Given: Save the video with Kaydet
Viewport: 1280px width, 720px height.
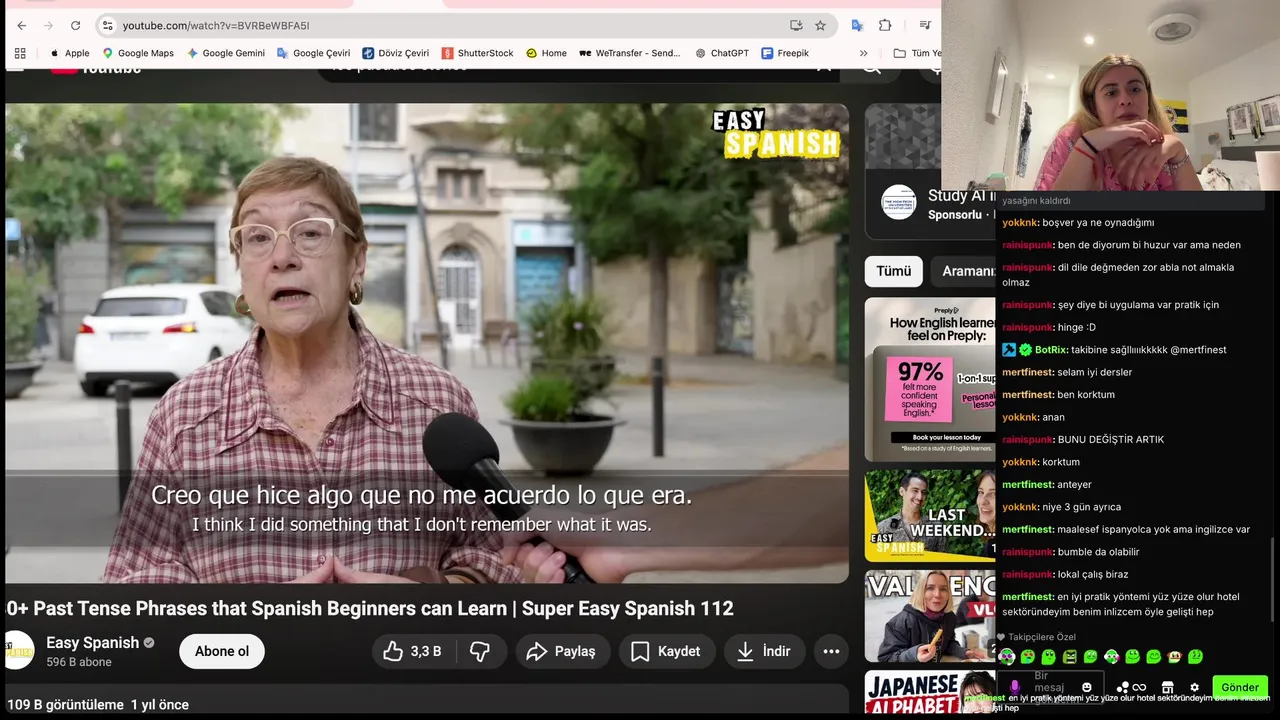Looking at the screenshot, I should tap(667, 651).
